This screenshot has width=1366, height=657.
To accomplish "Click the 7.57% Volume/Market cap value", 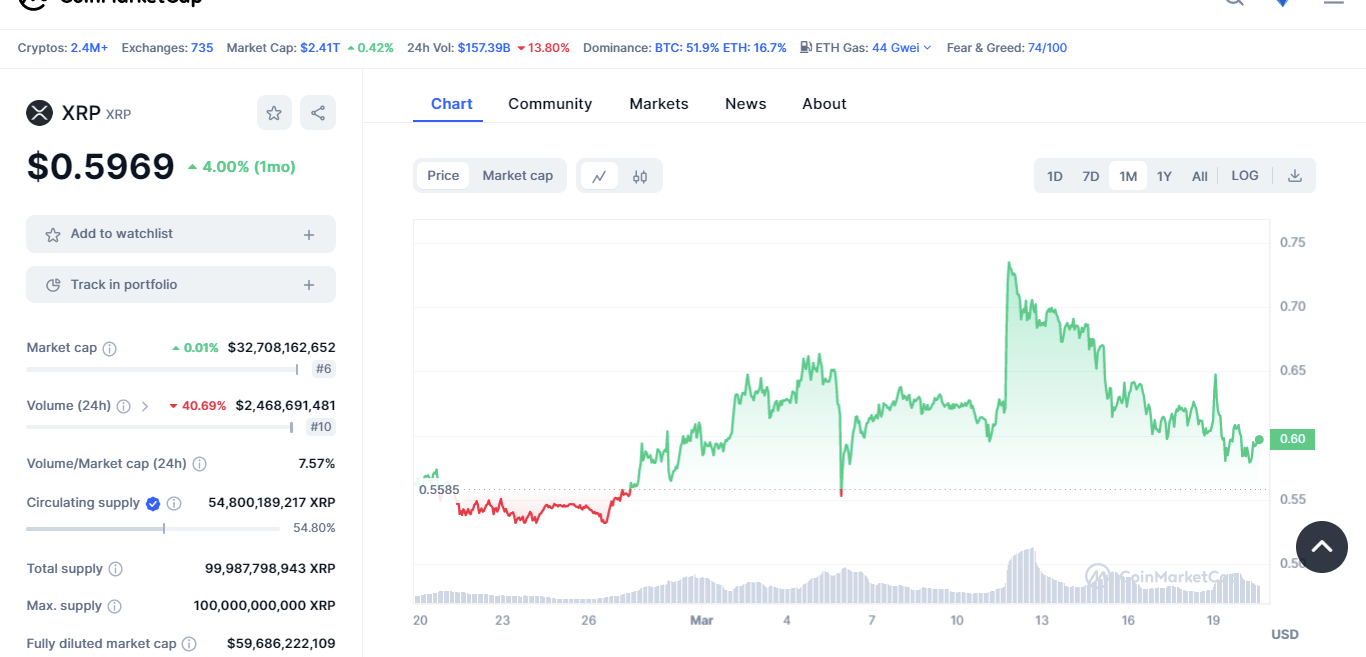I will [317, 464].
